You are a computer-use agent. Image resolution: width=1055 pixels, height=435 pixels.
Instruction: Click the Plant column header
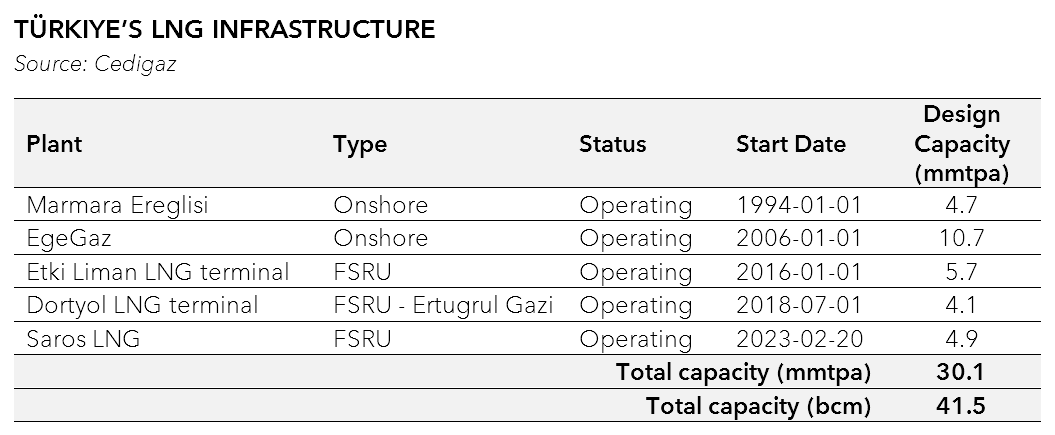coord(54,144)
